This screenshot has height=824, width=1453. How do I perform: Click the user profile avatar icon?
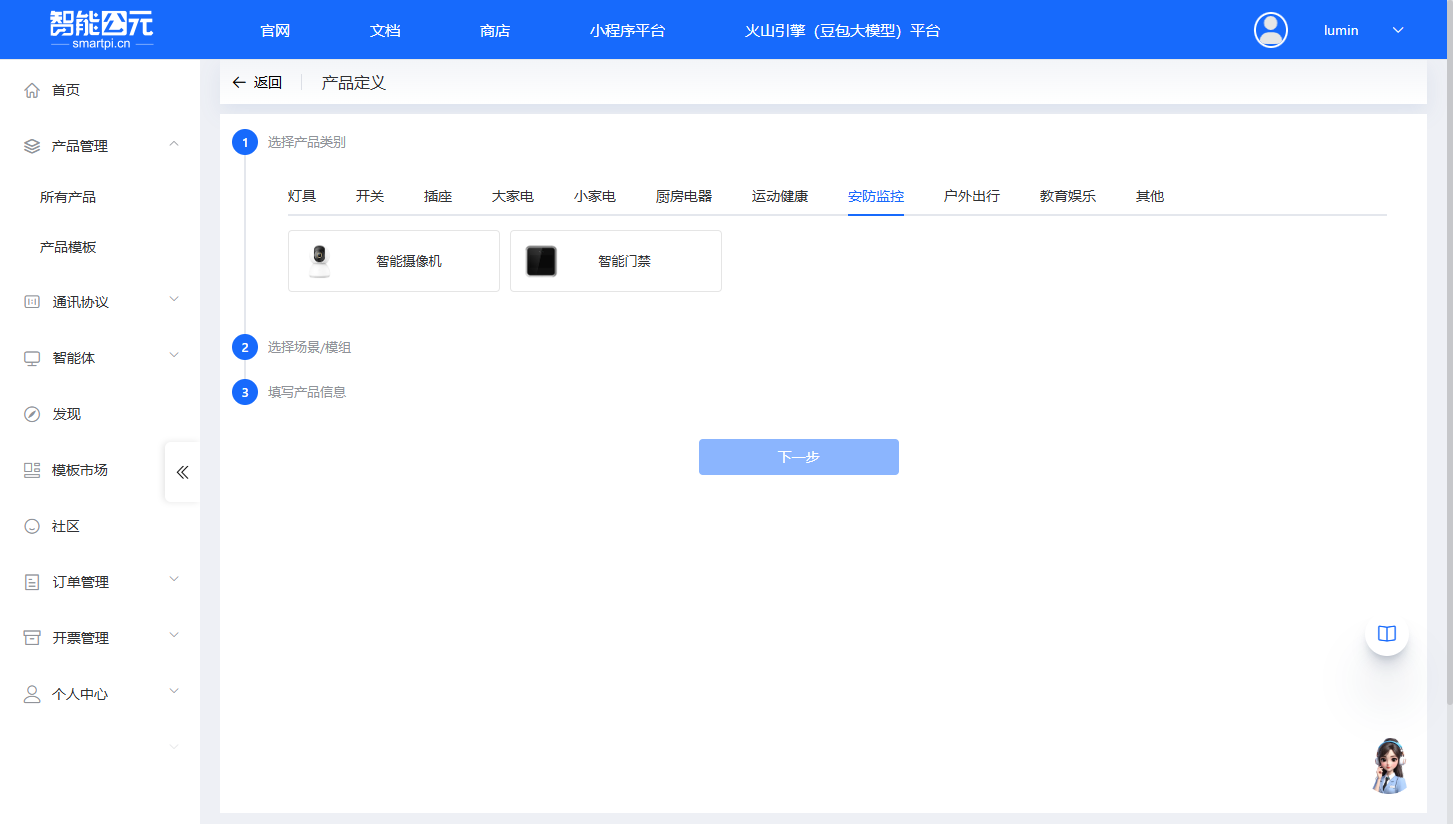pyautogui.click(x=1270, y=30)
